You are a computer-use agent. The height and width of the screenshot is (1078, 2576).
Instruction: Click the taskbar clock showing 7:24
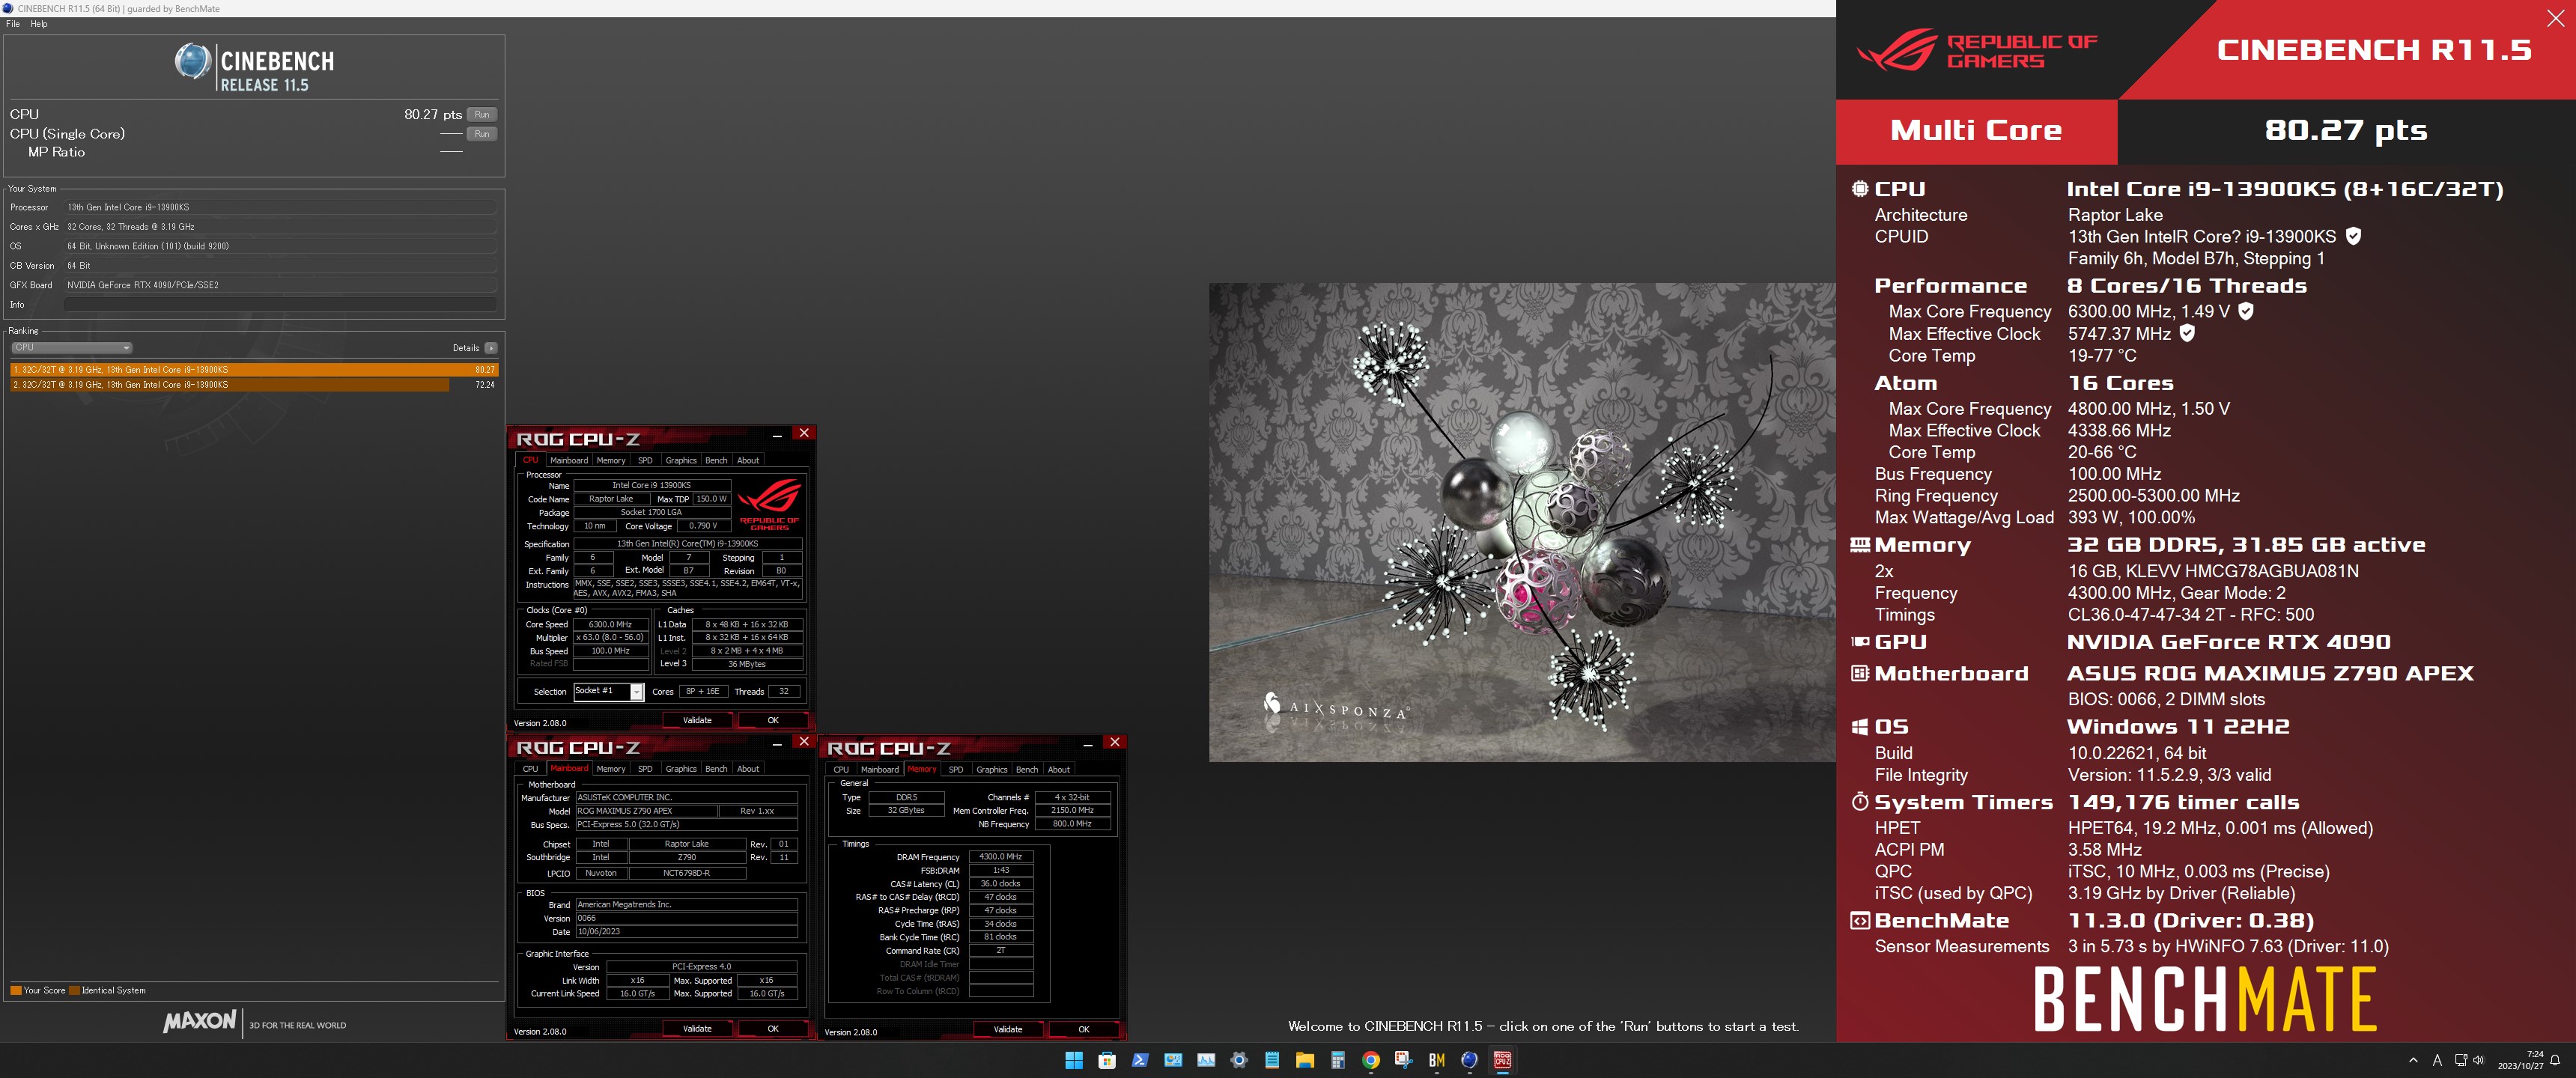(x=2520, y=1060)
